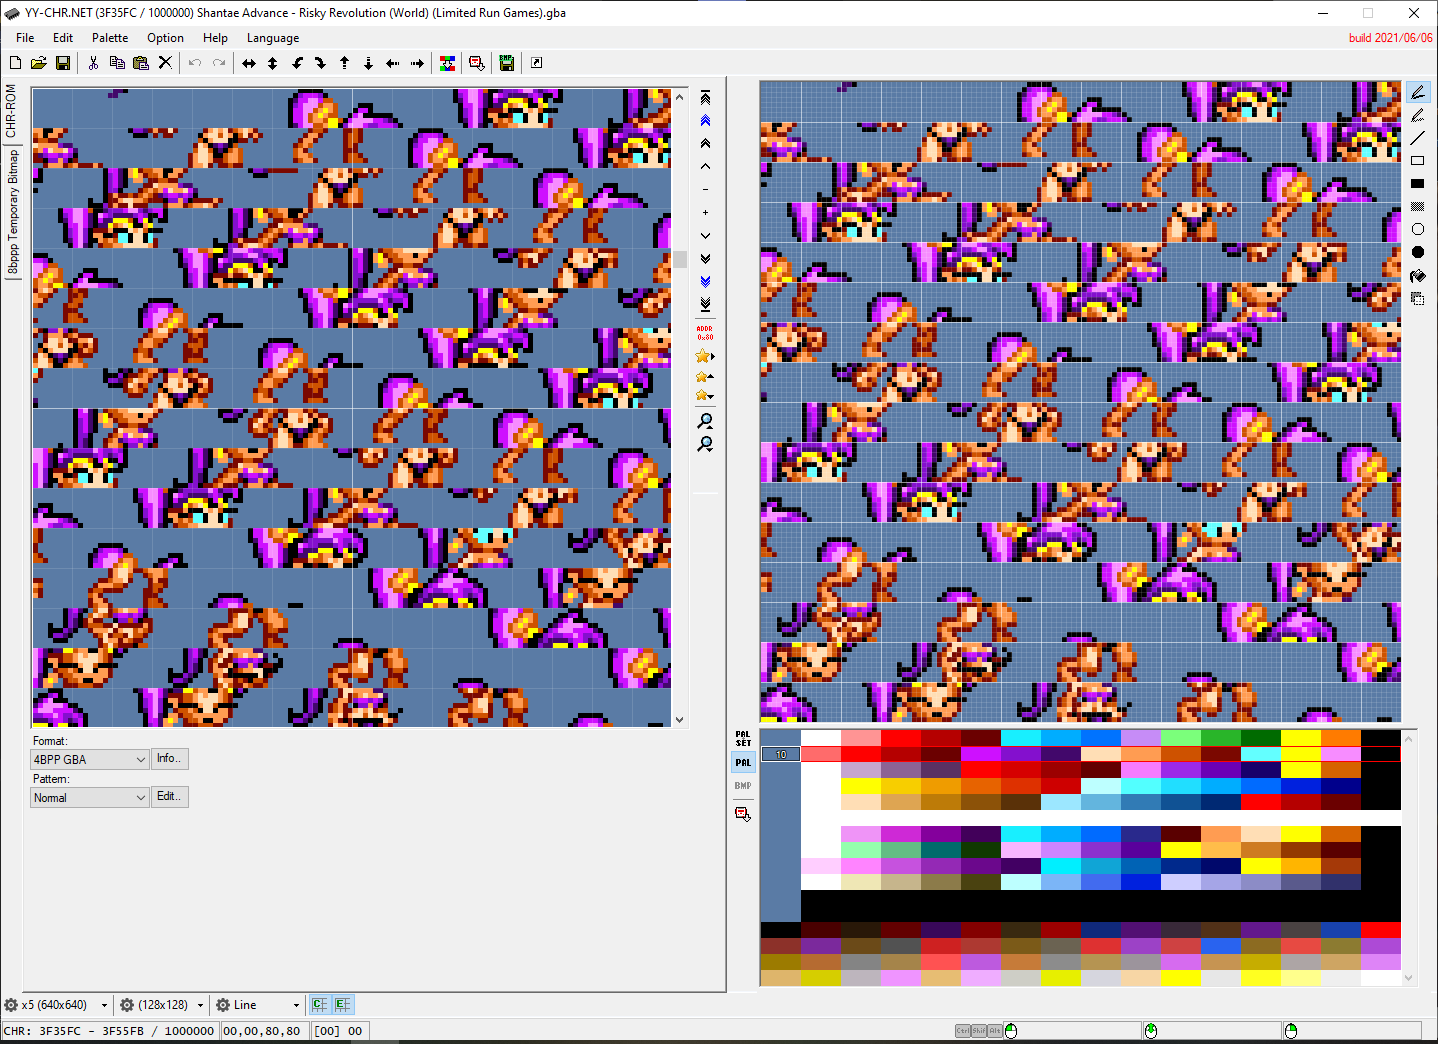Screen dimensions: 1438x1044
Task: Select the outlined Rectangle tool
Action: [1417, 161]
